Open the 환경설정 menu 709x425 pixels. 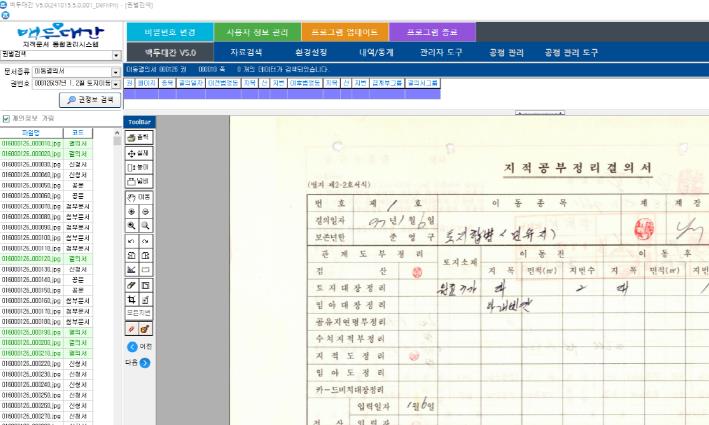point(312,52)
